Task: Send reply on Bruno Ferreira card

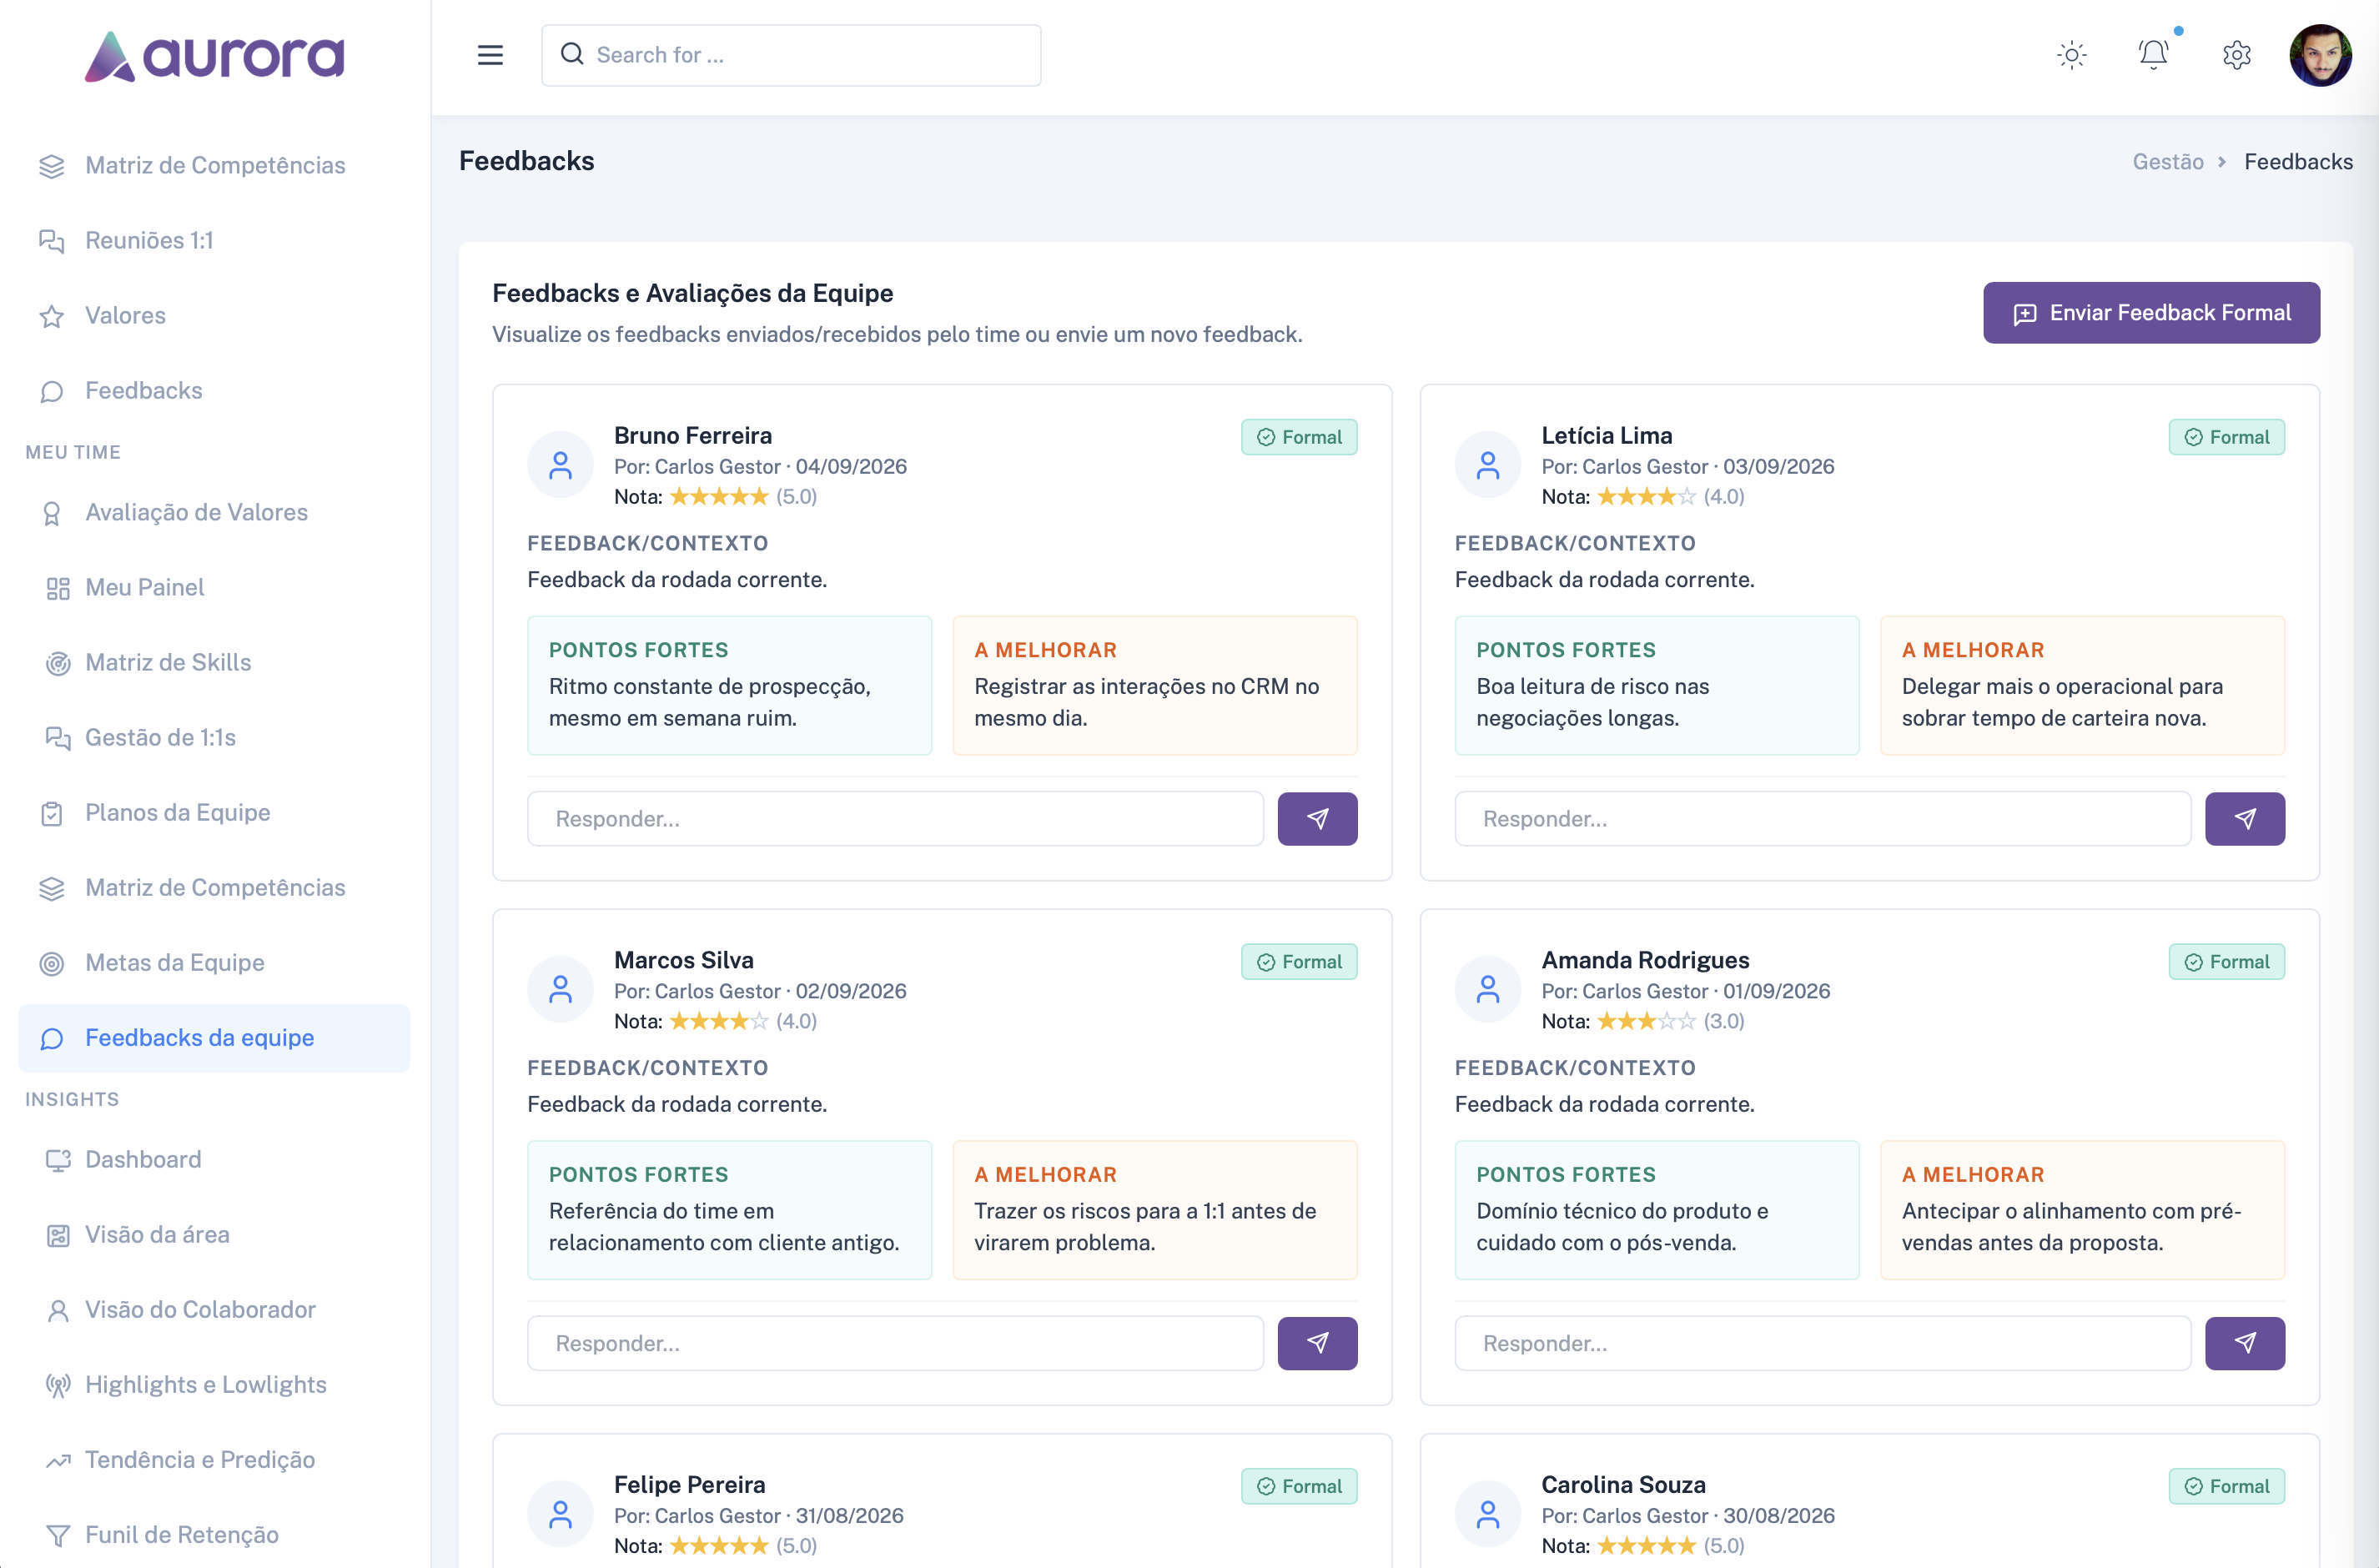Action: (x=1317, y=819)
